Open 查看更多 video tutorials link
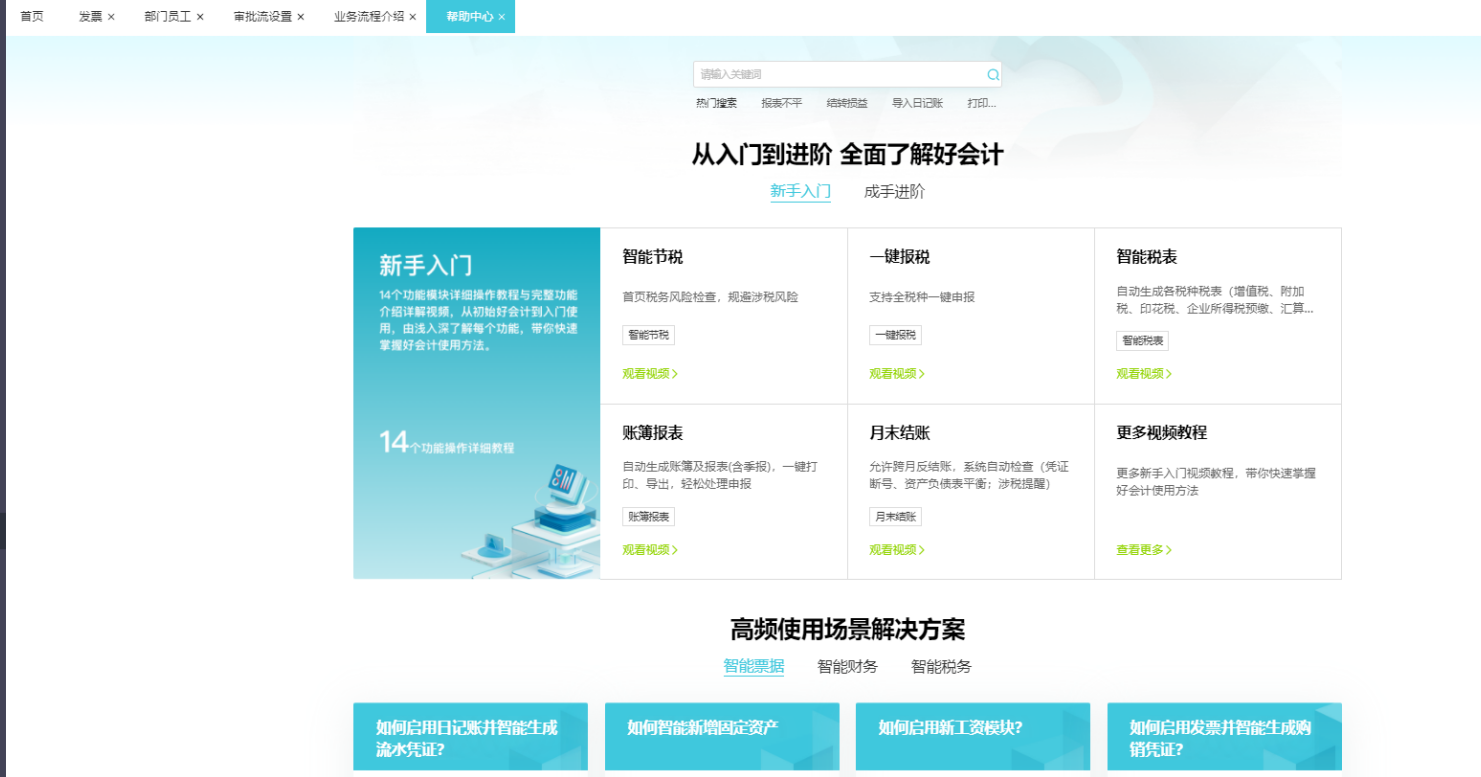This screenshot has height=777, width=1481. [x=1143, y=550]
